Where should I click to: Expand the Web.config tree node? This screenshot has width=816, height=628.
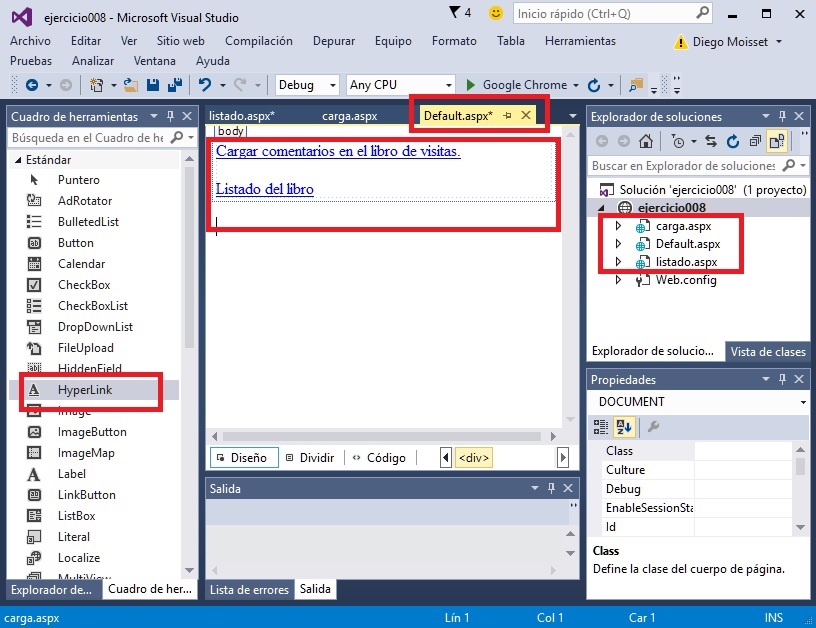(x=618, y=280)
